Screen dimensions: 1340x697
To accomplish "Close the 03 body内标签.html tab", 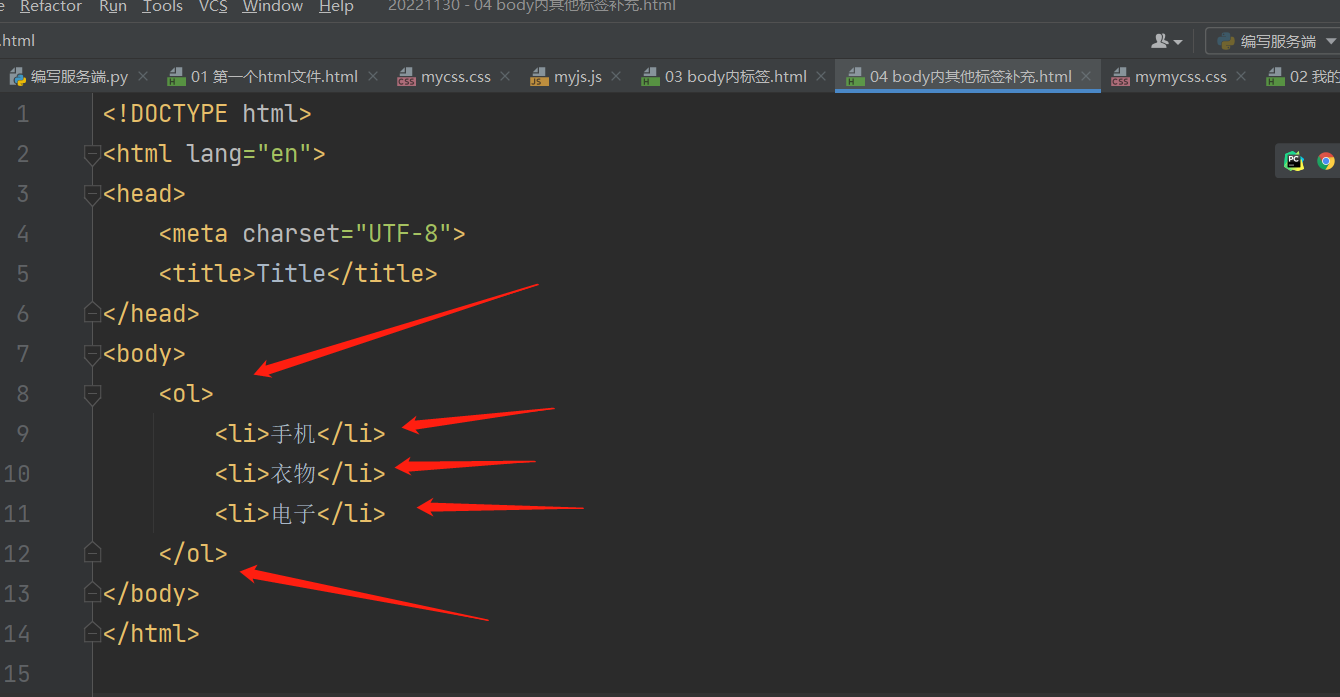I will pos(821,76).
